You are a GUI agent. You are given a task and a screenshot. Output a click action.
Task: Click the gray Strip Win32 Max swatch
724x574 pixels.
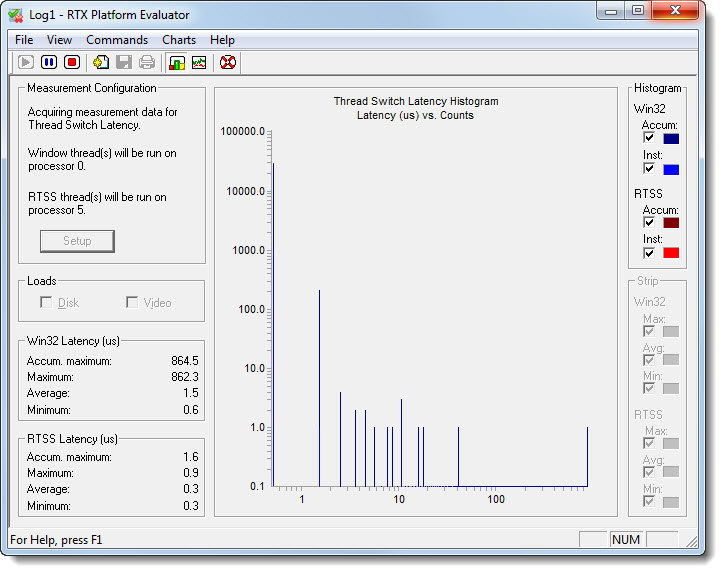click(671, 332)
